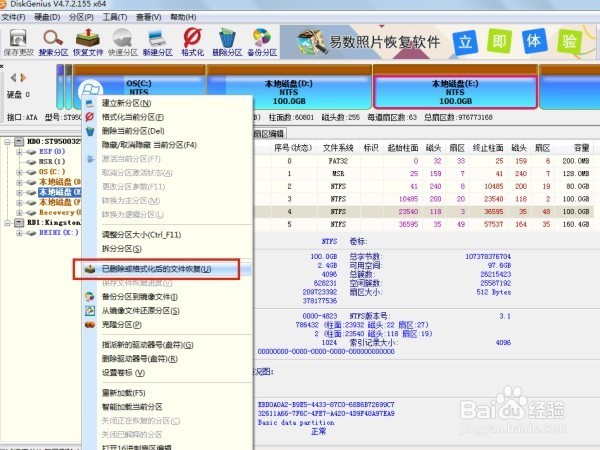
Task: Click the trash icon beside 删除当前分区
Action: point(90,131)
